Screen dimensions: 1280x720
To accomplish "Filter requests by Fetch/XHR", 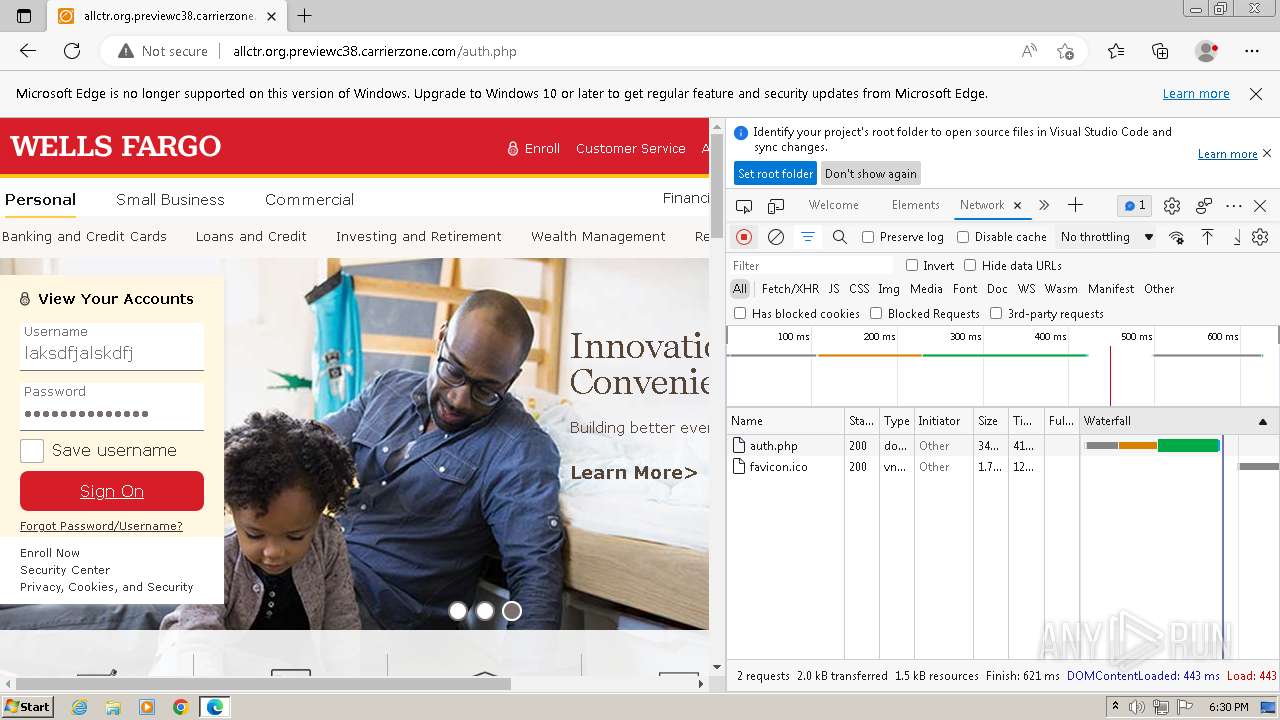I will (790, 289).
